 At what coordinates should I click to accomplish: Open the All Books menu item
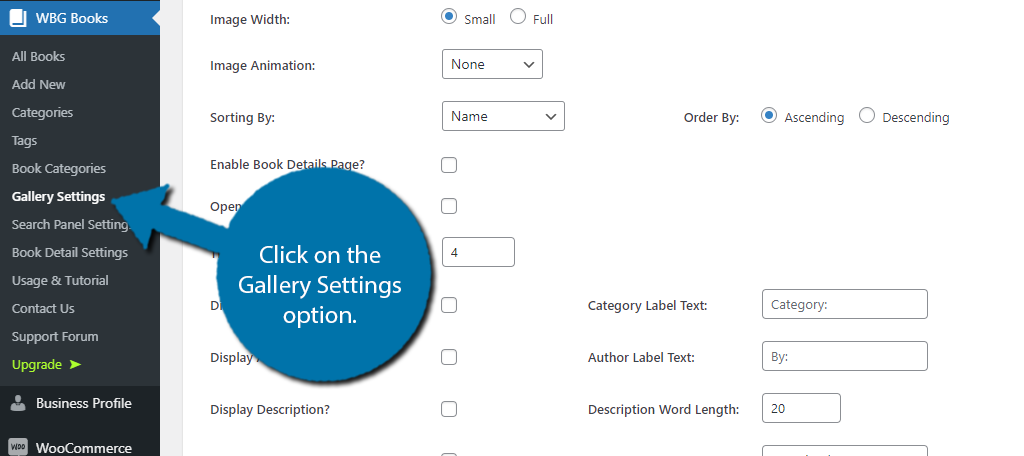39,56
